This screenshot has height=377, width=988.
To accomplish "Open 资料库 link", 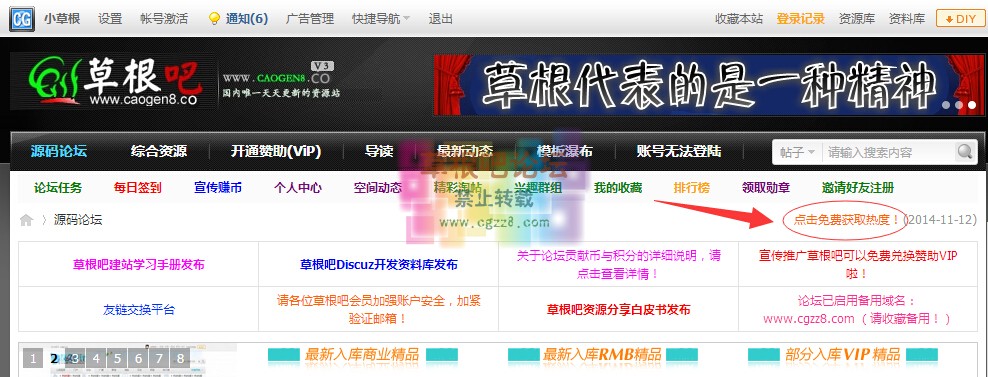I will (907, 18).
